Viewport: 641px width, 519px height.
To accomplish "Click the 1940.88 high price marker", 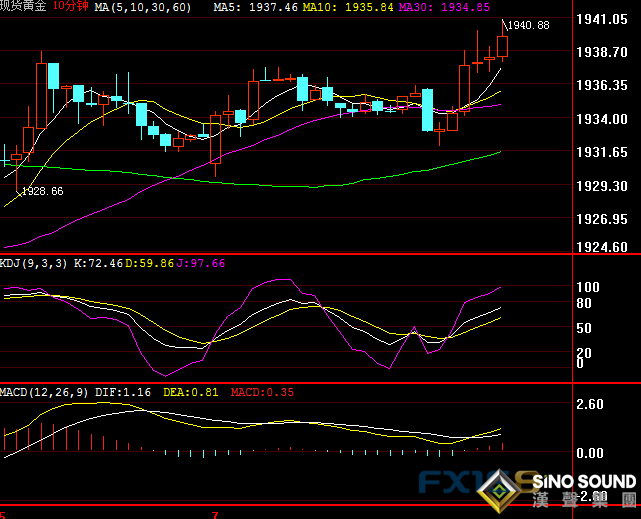I will [529, 25].
